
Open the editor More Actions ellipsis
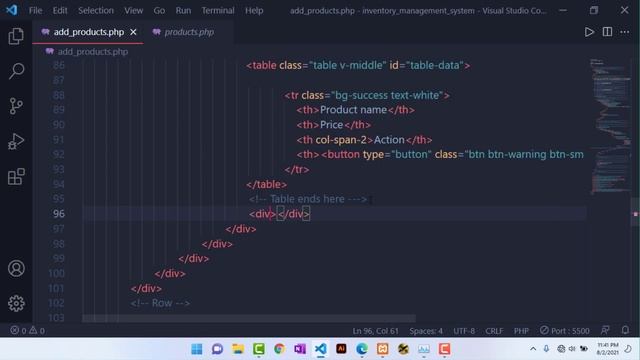(x=624, y=32)
